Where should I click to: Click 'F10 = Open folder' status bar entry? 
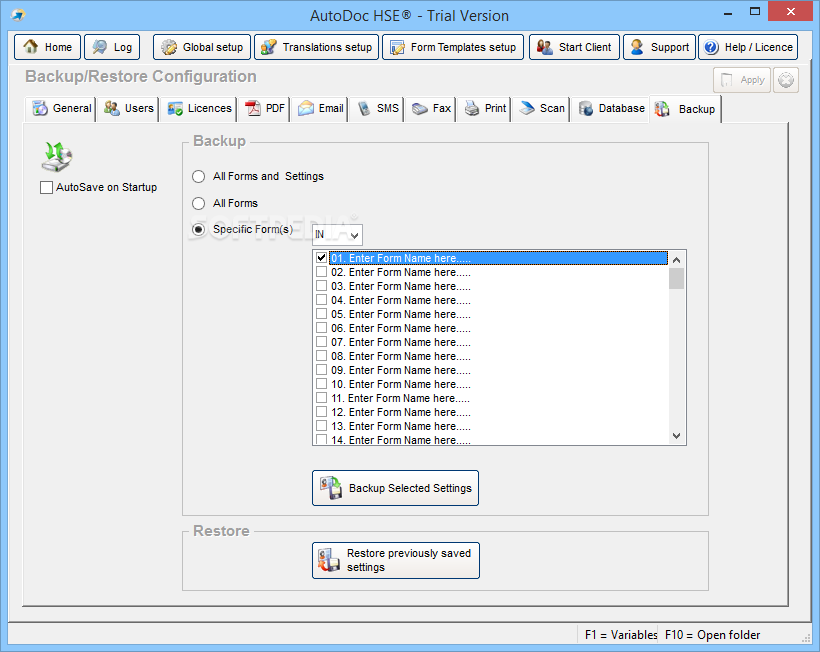pyautogui.click(x=712, y=635)
